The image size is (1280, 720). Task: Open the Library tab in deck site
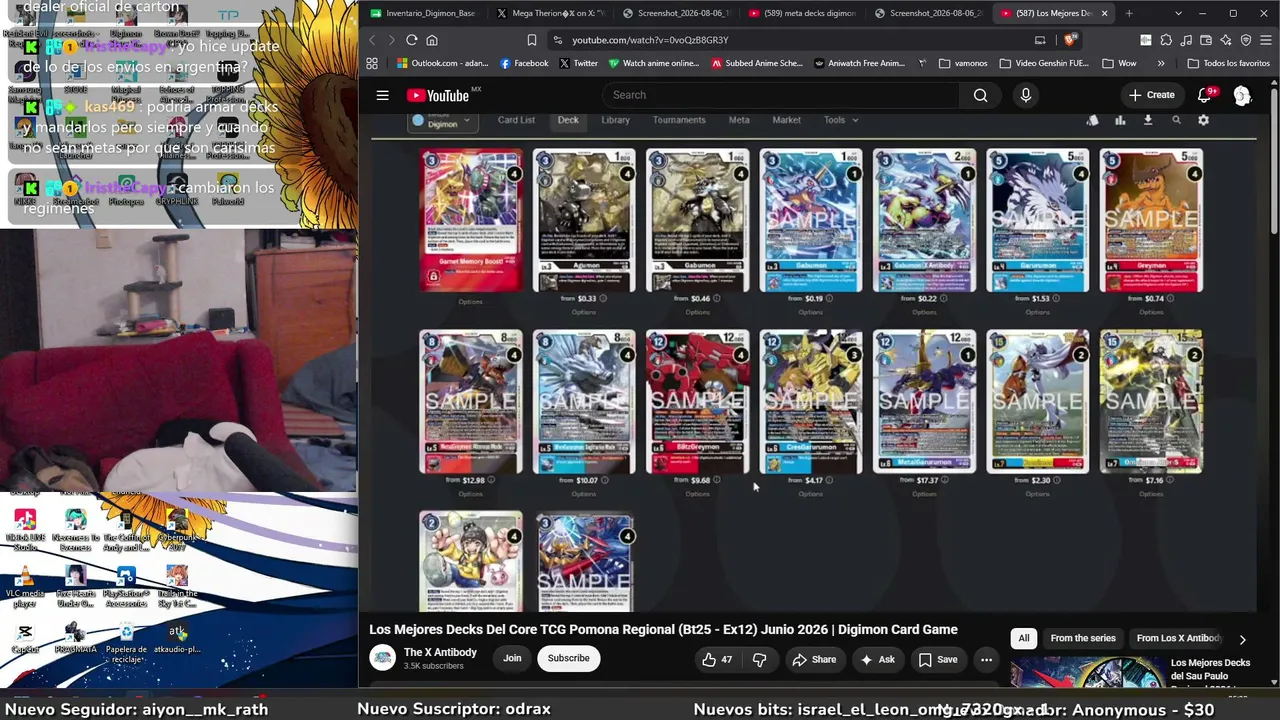point(615,120)
